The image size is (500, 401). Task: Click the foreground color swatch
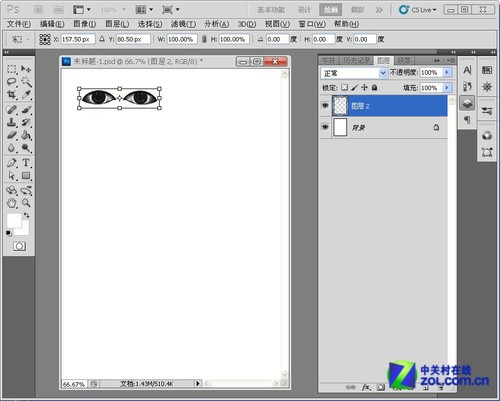(14, 220)
